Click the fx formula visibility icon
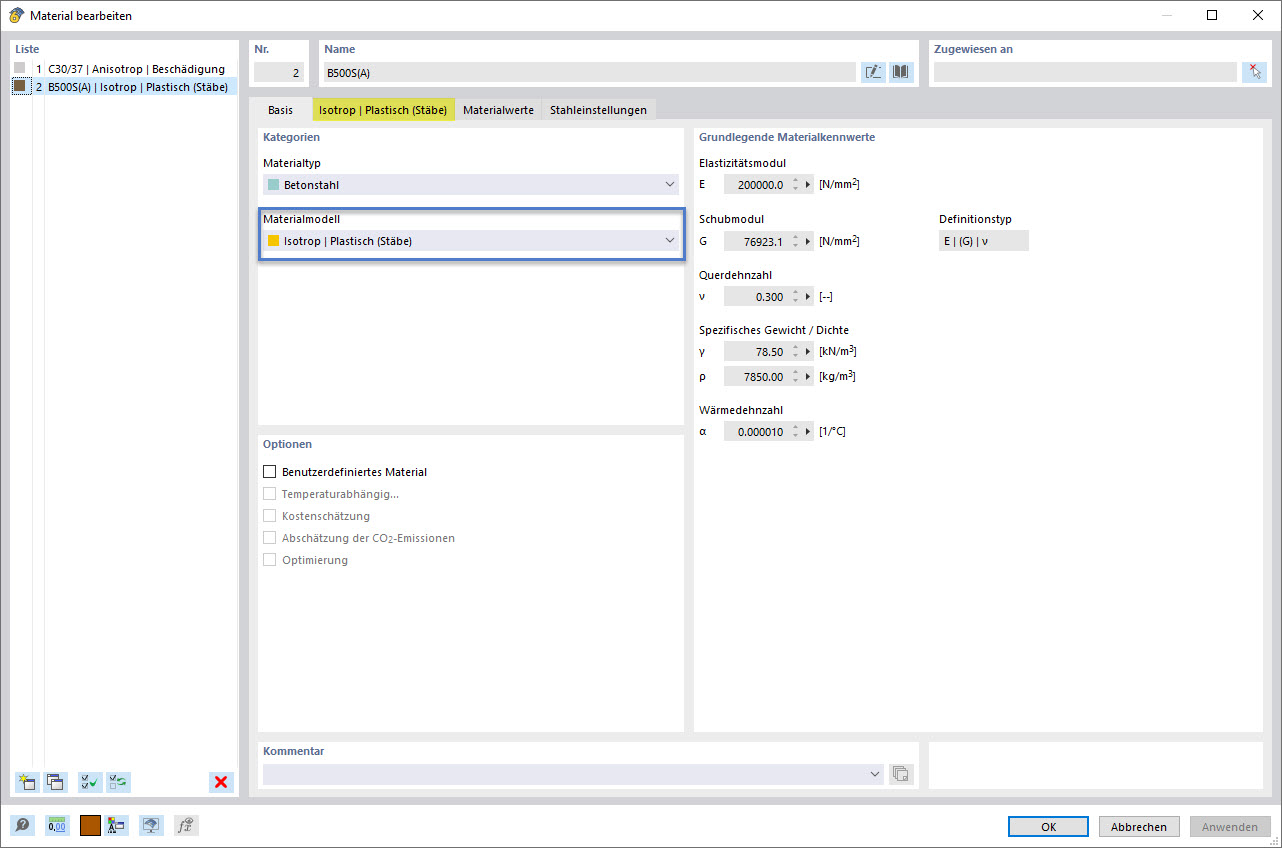This screenshot has height=848, width=1282. click(x=185, y=826)
